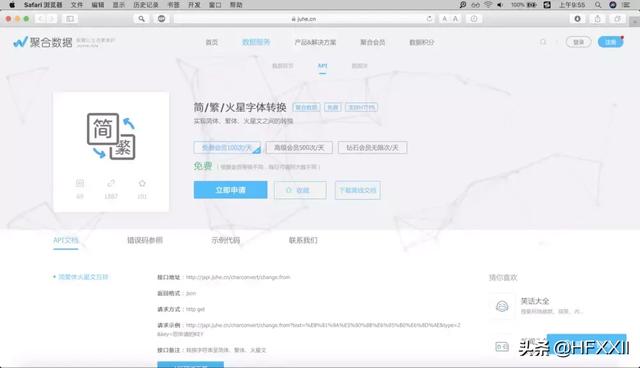Open the 编辑 menu
Image resolution: width=640 pixels, height=368 pixels.
click(98, 5)
